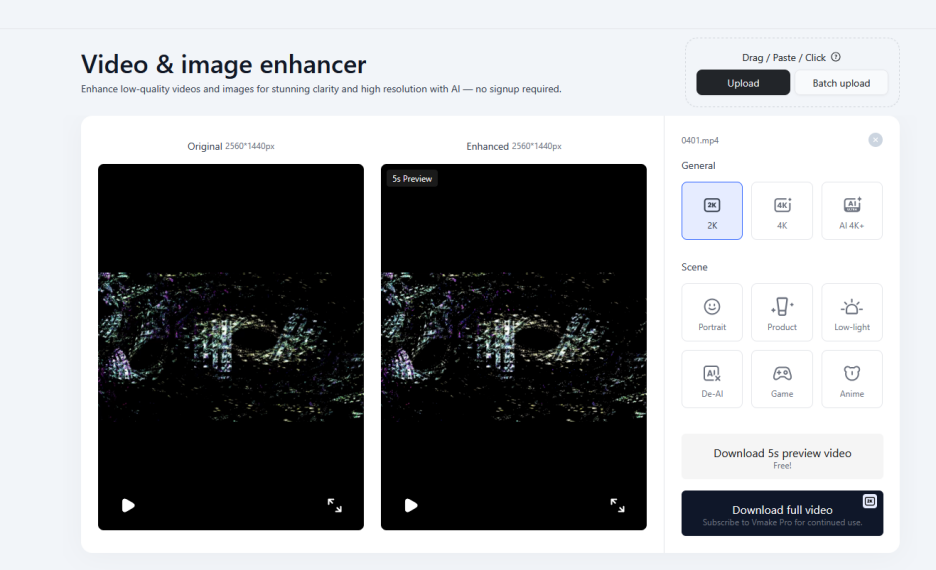The width and height of the screenshot is (936, 570).
Task: Select the 2K resolution option
Action: click(x=712, y=211)
